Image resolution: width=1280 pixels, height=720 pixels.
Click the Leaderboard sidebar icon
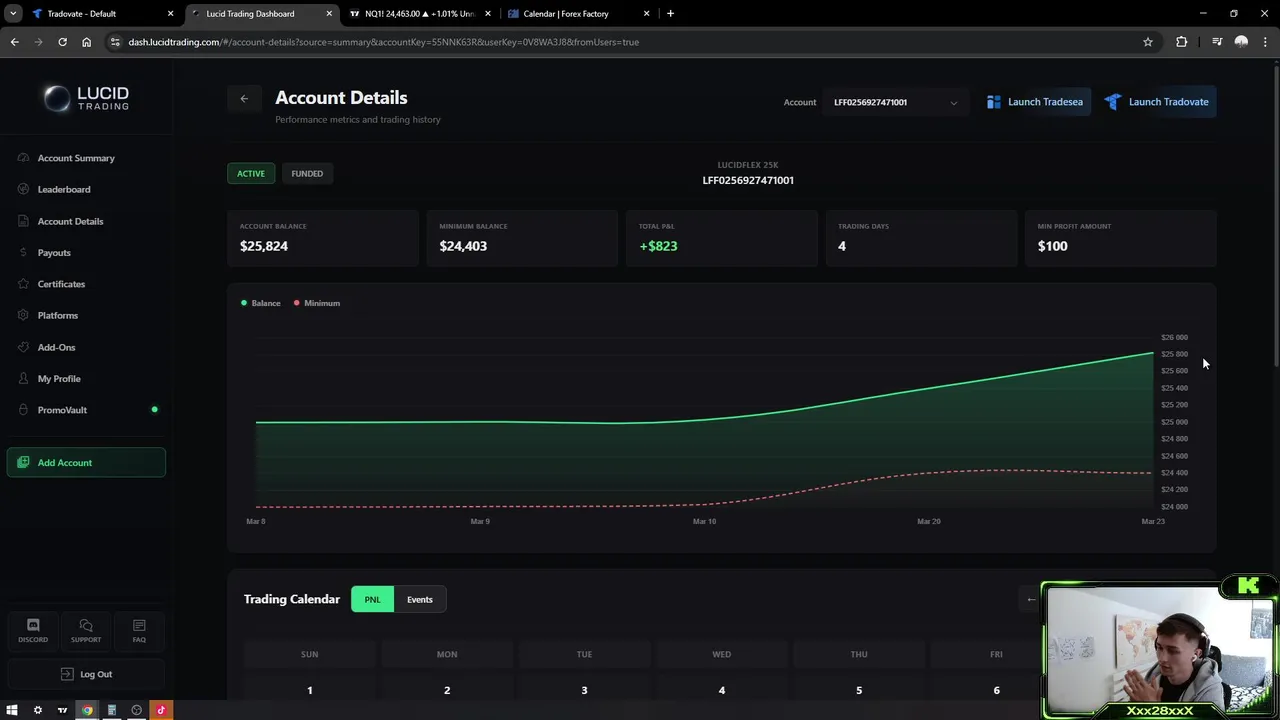23,189
